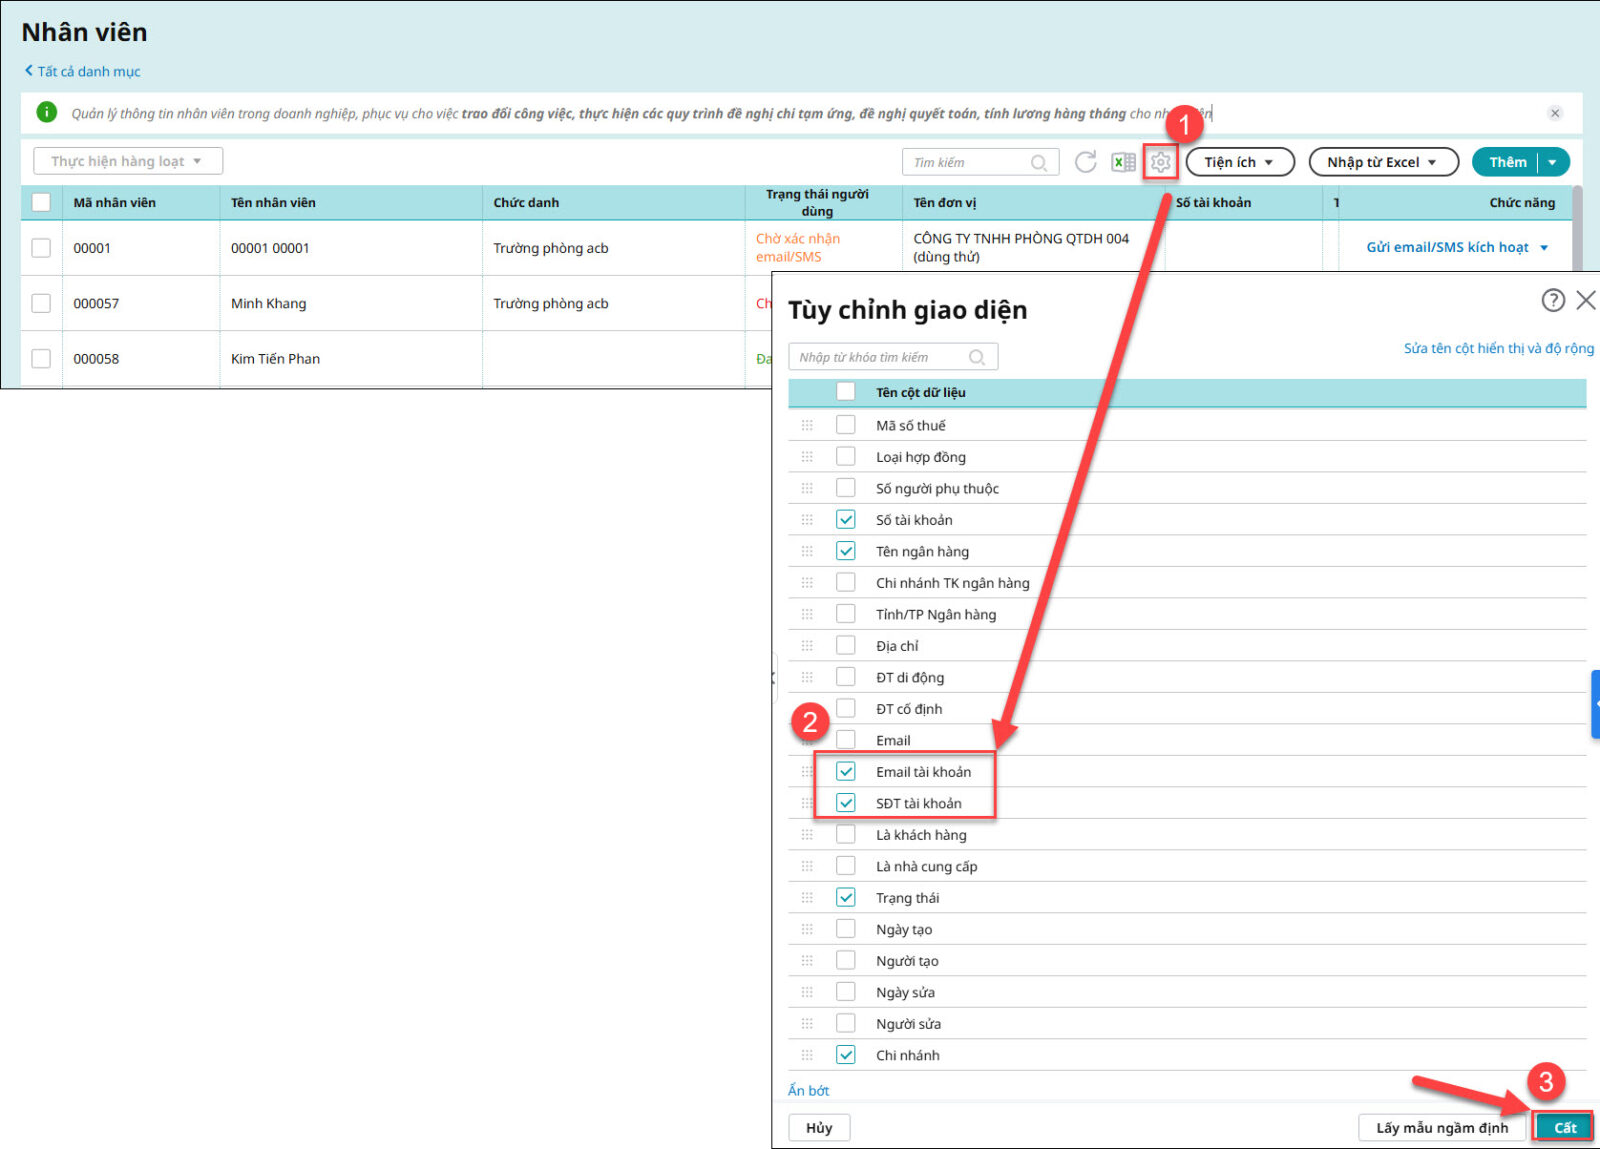Expand the Tiện ích dropdown
This screenshot has height=1149, width=1600.
pos(1239,162)
